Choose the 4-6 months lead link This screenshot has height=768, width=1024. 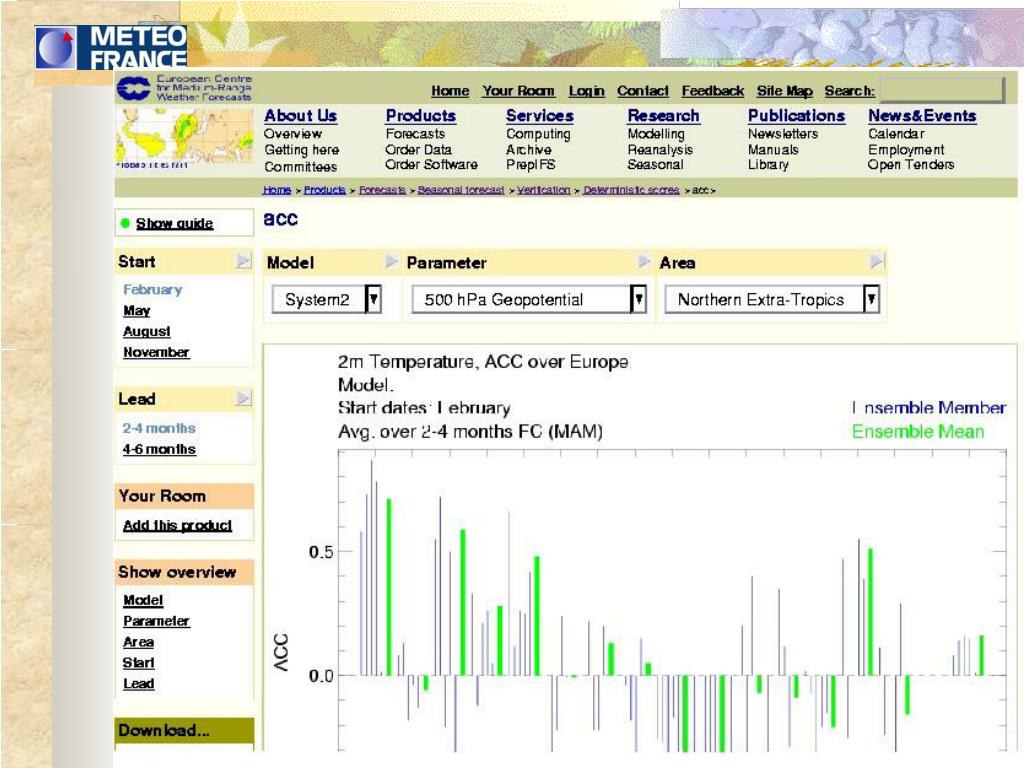pyautogui.click(x=159, y=449)
